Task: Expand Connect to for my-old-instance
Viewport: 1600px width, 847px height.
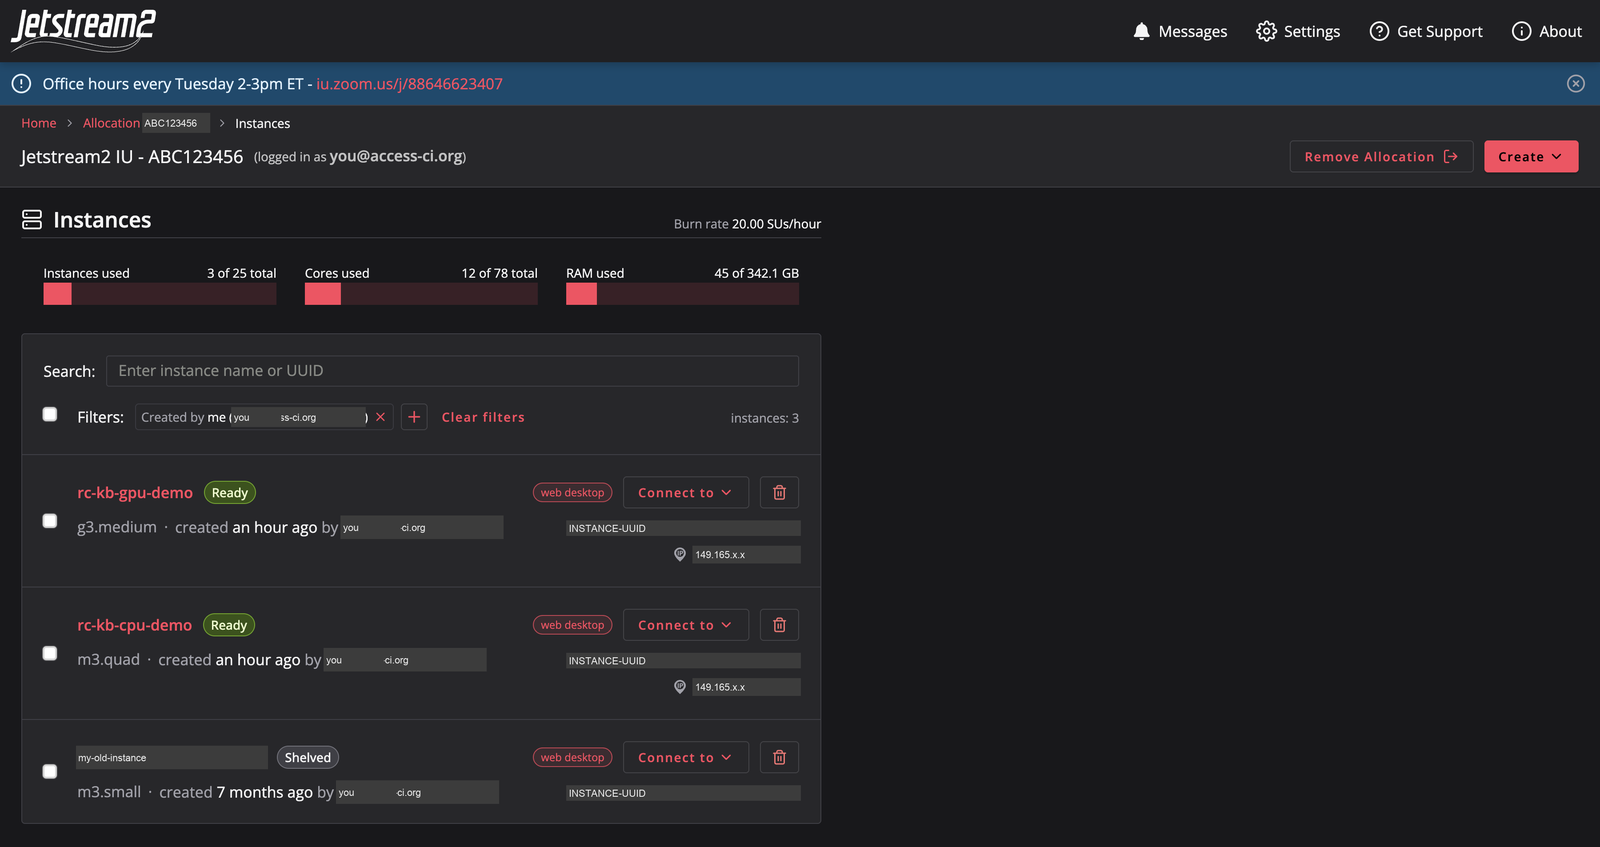Action: 686,758
